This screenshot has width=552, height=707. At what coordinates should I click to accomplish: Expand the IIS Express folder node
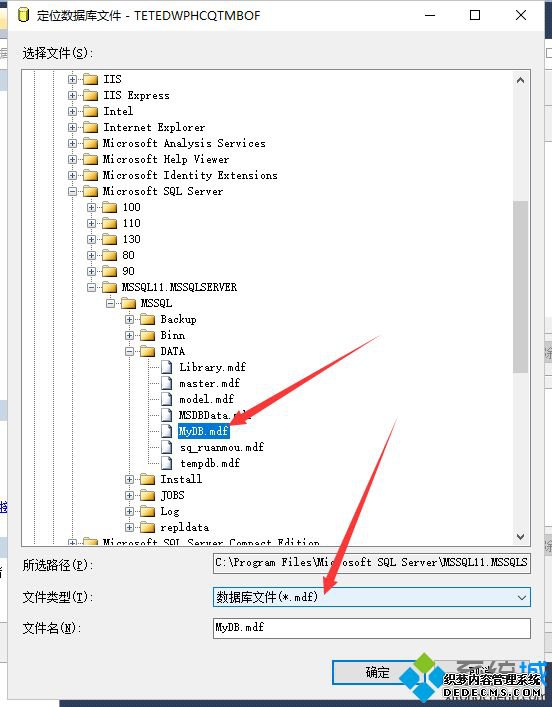point(72,96)
